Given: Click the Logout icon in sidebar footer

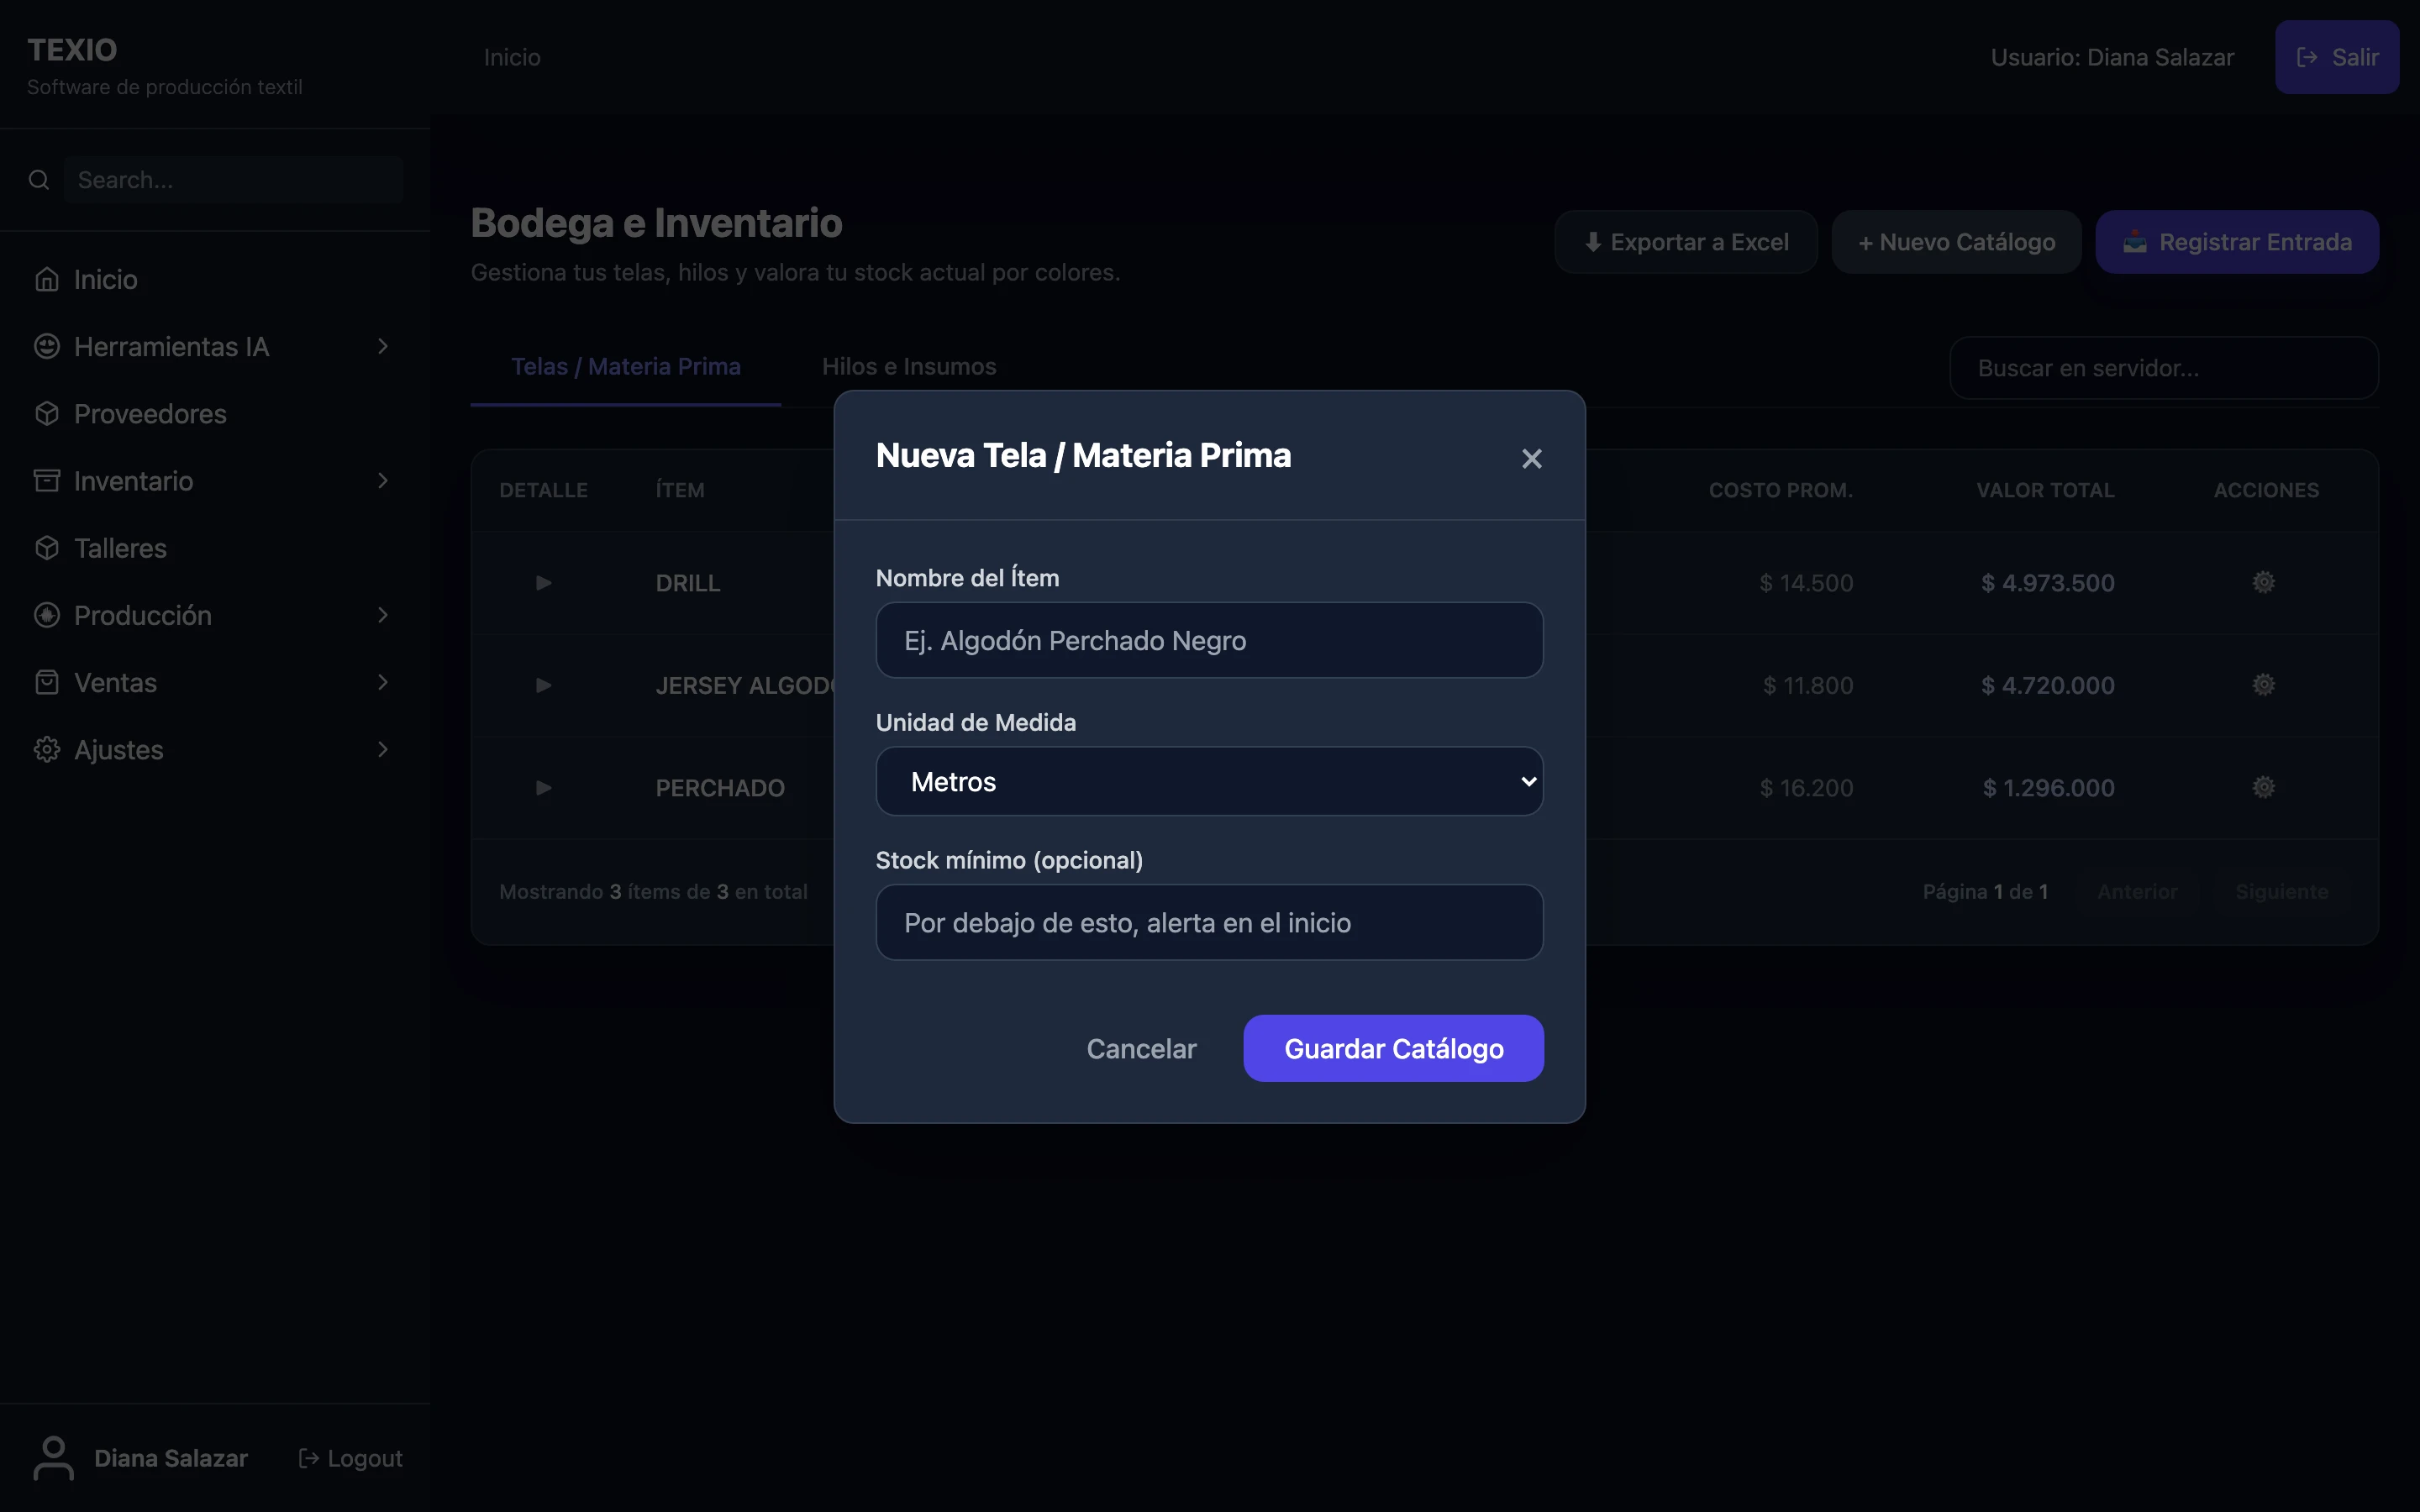Looking at the screenshot, I should tap(309, 1458).
